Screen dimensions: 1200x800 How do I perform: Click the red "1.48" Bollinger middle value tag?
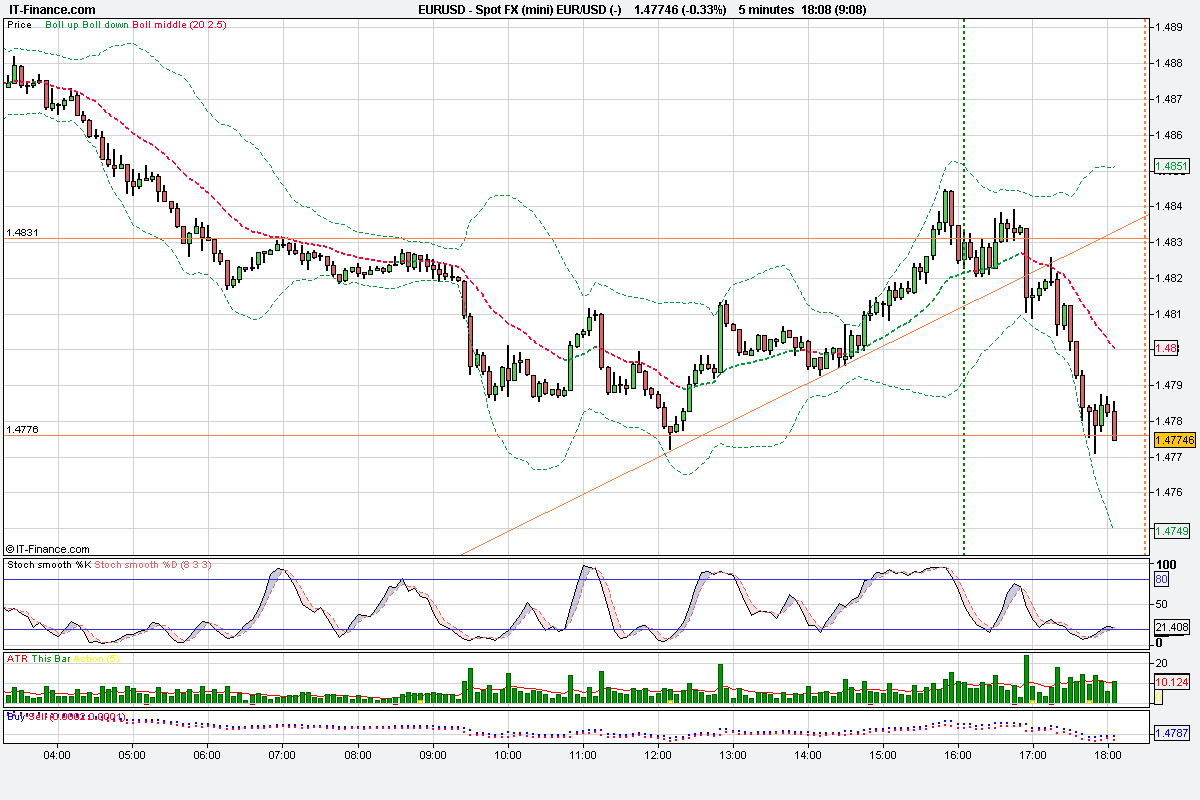point(1166,348)
